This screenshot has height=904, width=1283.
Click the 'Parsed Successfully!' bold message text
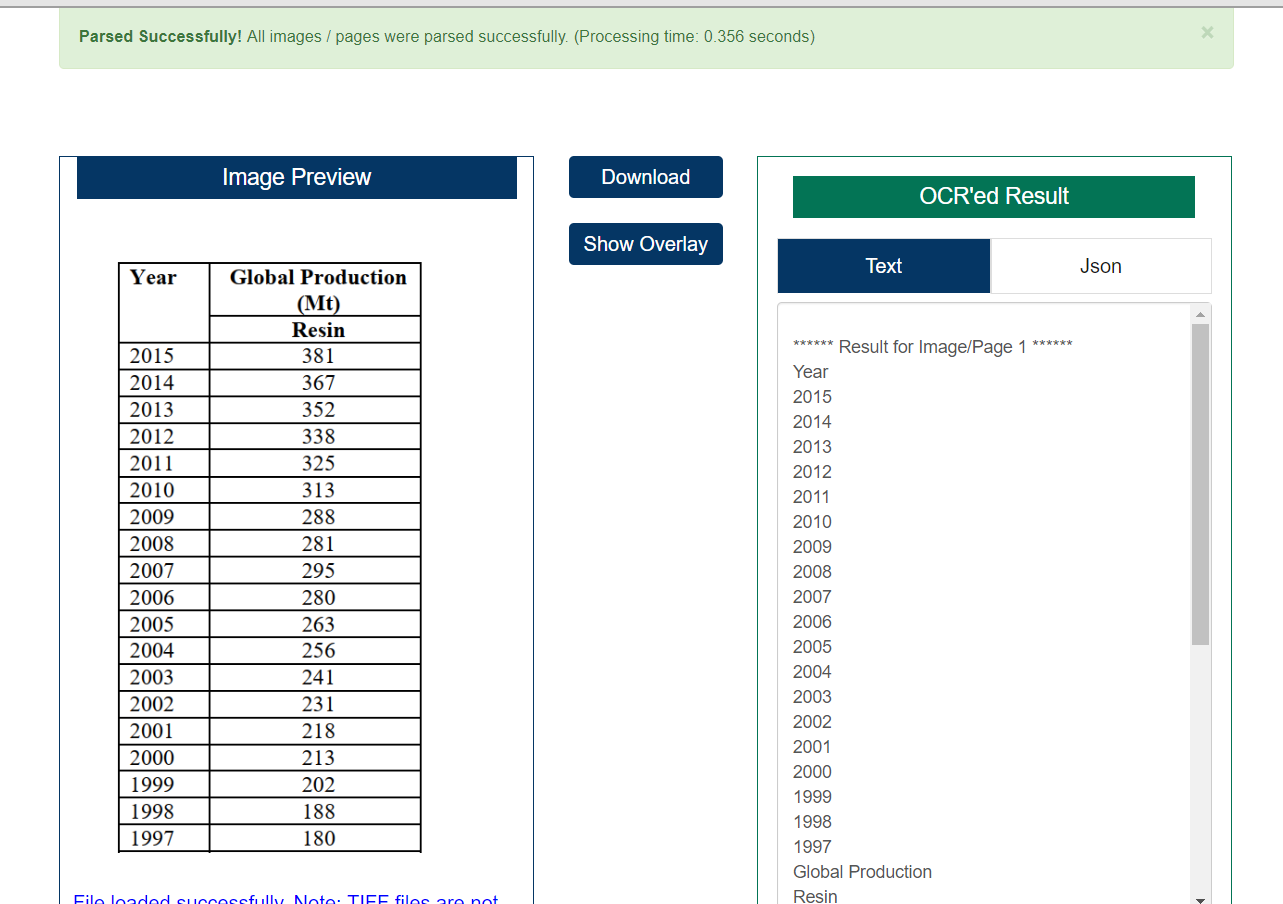(160, 37)
